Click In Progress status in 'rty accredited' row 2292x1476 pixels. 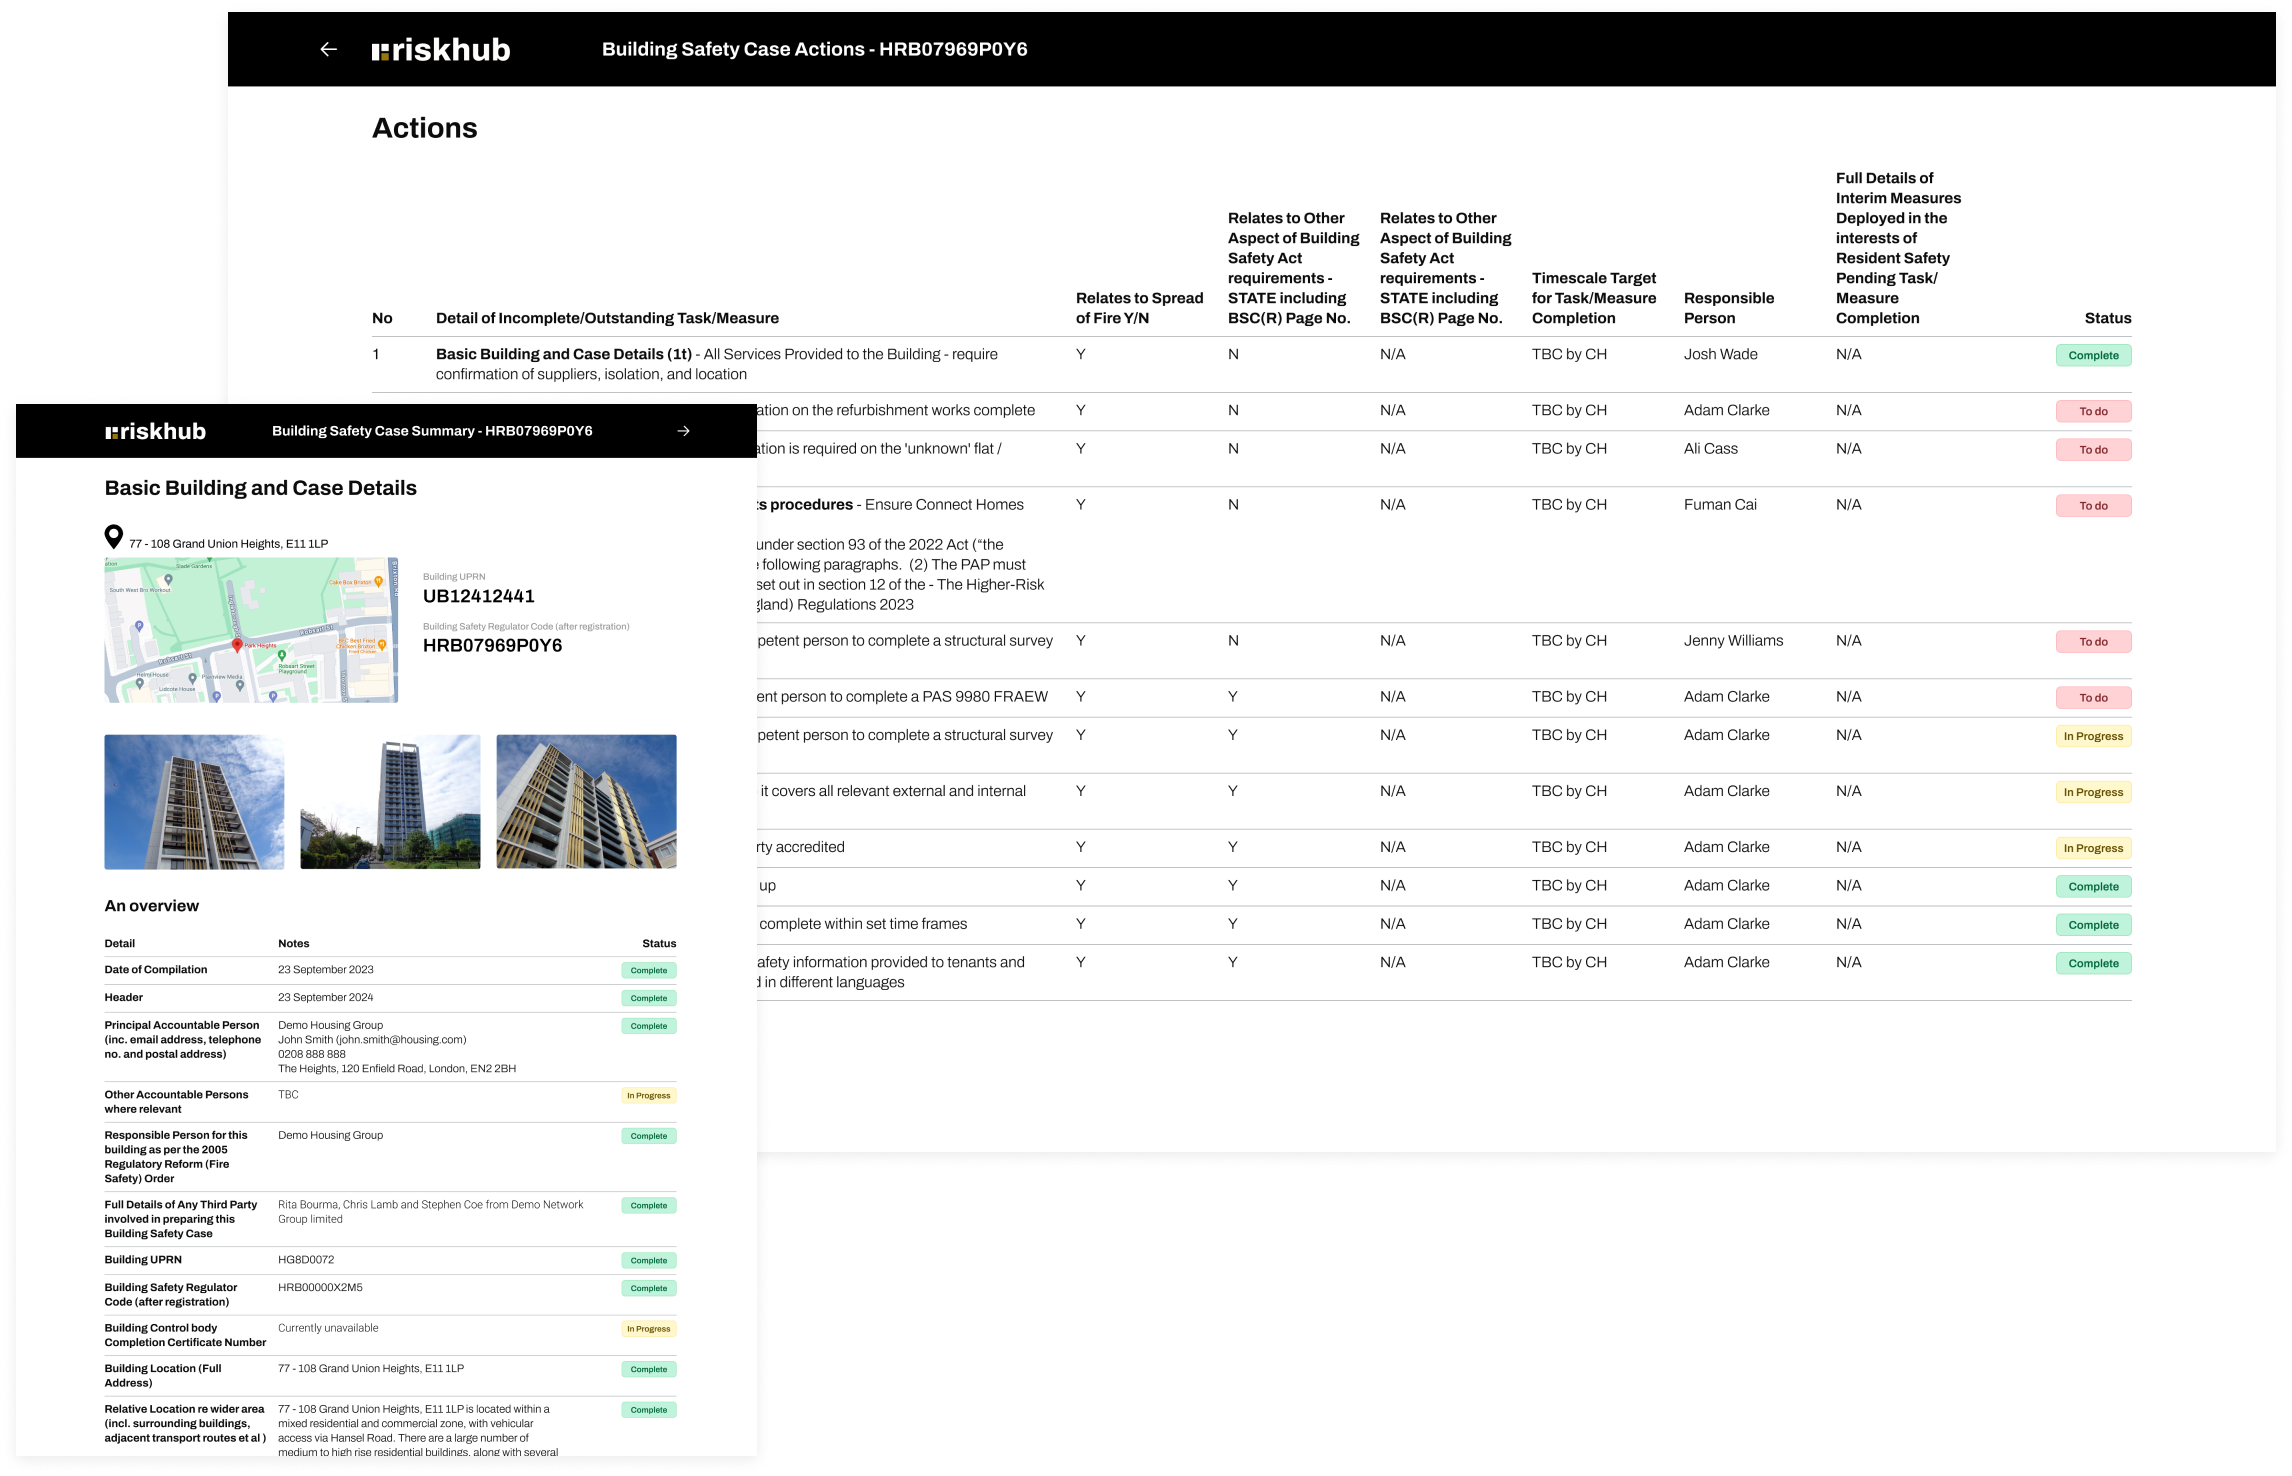[x=2093, y=848]
